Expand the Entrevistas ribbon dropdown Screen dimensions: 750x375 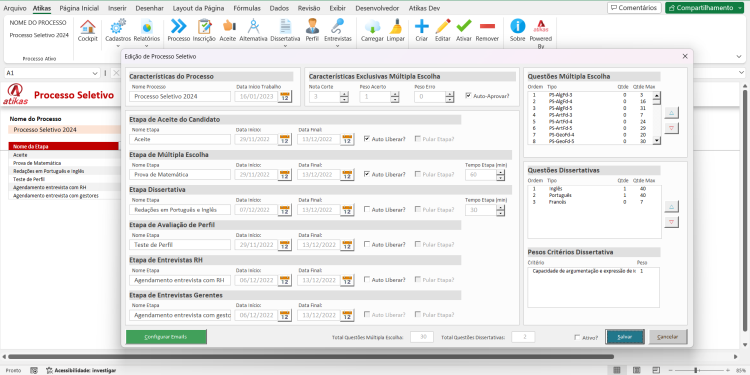pyautogui.click(x=338, y=46)
